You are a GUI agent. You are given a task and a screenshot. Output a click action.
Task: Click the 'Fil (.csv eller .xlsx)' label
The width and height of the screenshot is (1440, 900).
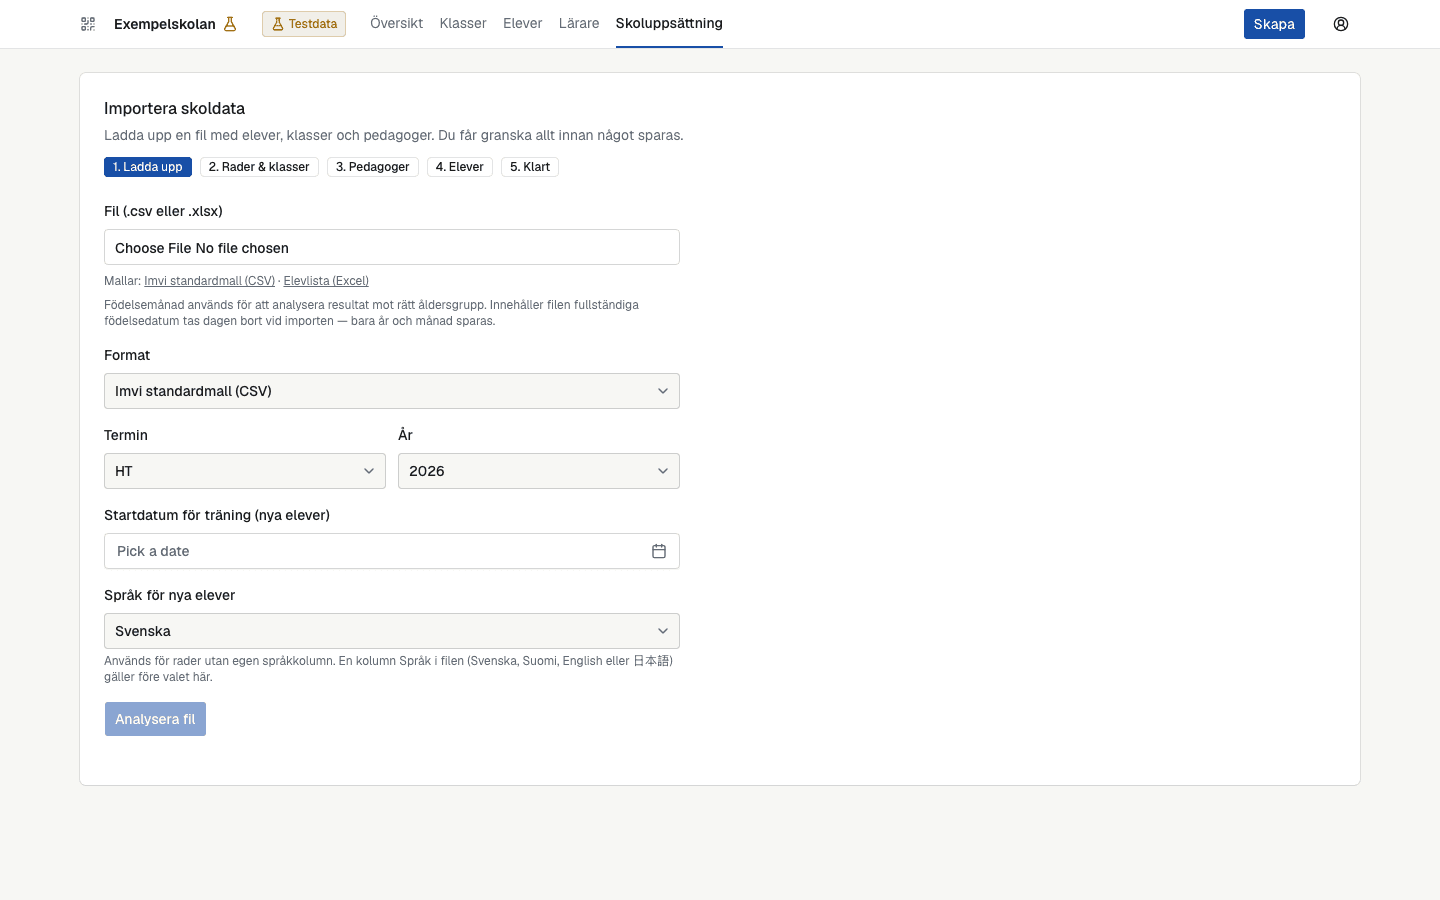pyautogui.click(x=163, y=211)
